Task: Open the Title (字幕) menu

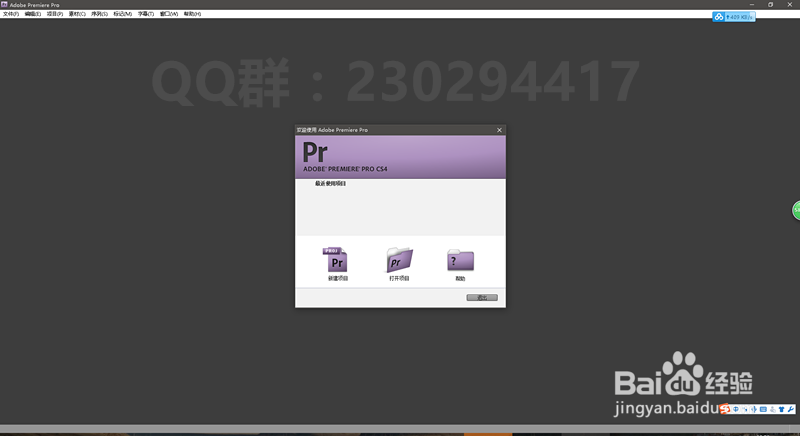Action: [x=145, y=14]
